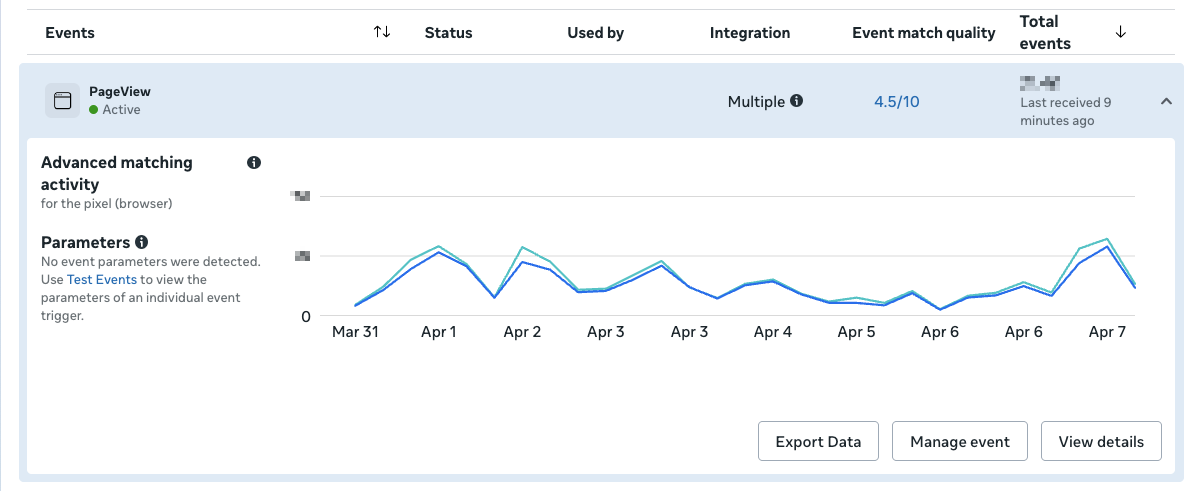Image resolution: width=1194 pixels, height=491 pixels.
Task: Click the Used by column header
Action: coord(595,33)
